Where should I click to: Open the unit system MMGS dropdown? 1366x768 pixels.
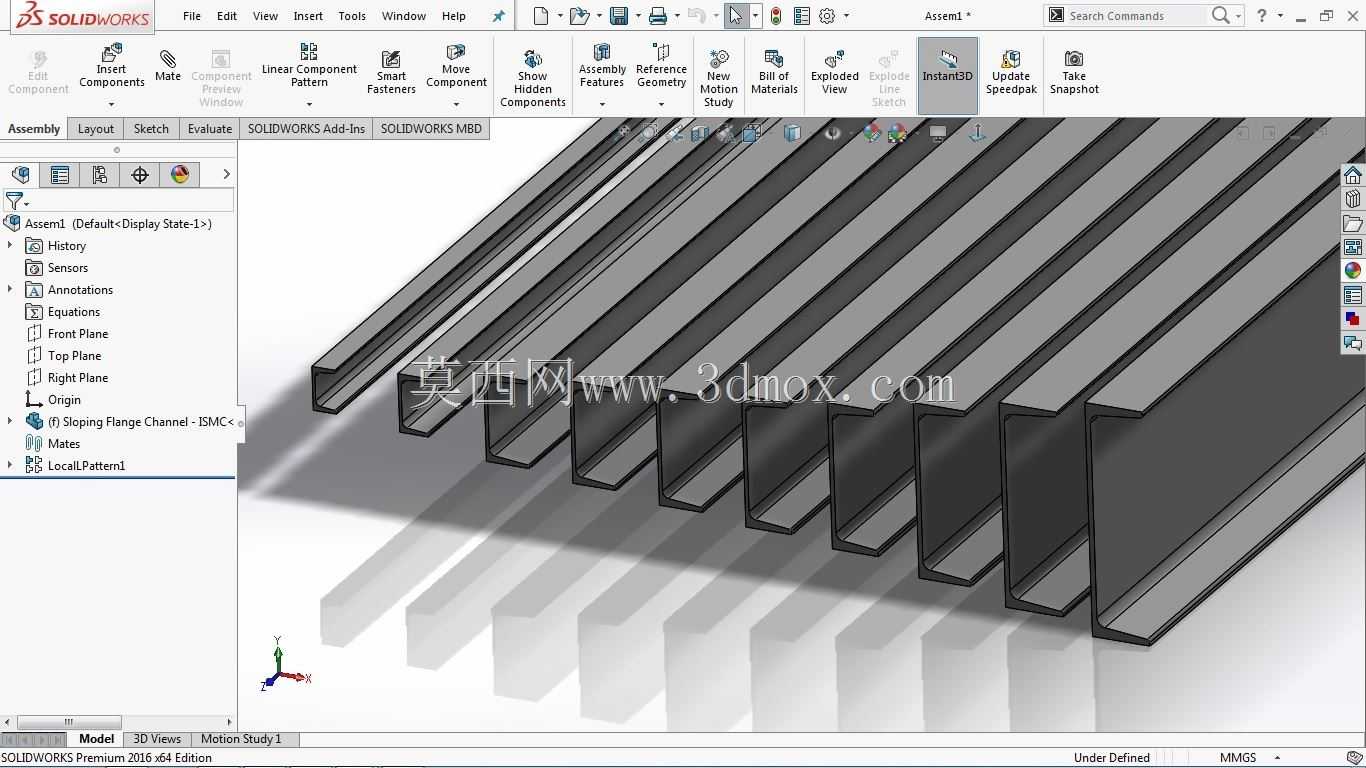(x=1277, y=758)
